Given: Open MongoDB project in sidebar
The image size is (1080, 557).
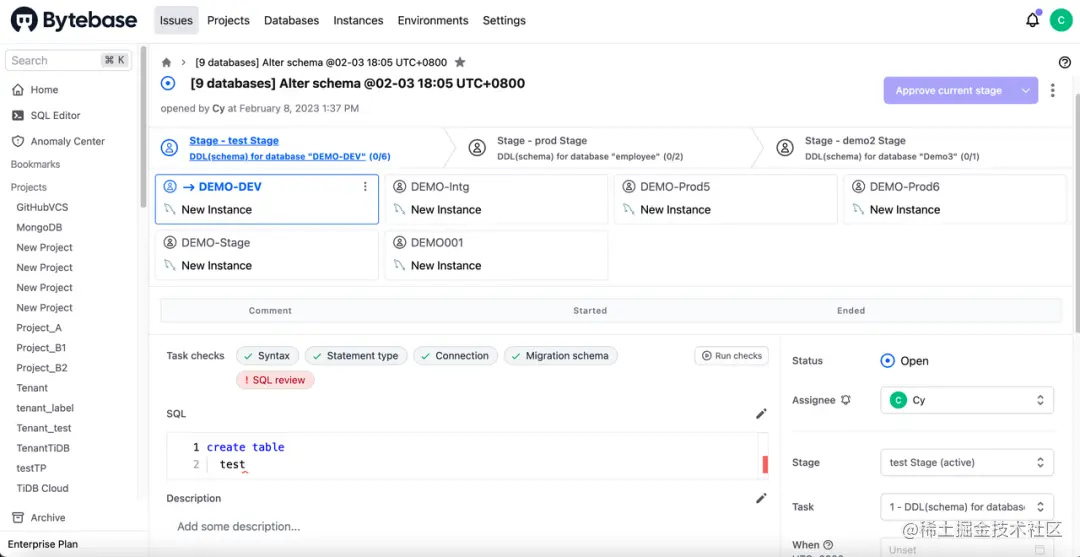Looking at the screenshot, I should click(x=40, y=227).
